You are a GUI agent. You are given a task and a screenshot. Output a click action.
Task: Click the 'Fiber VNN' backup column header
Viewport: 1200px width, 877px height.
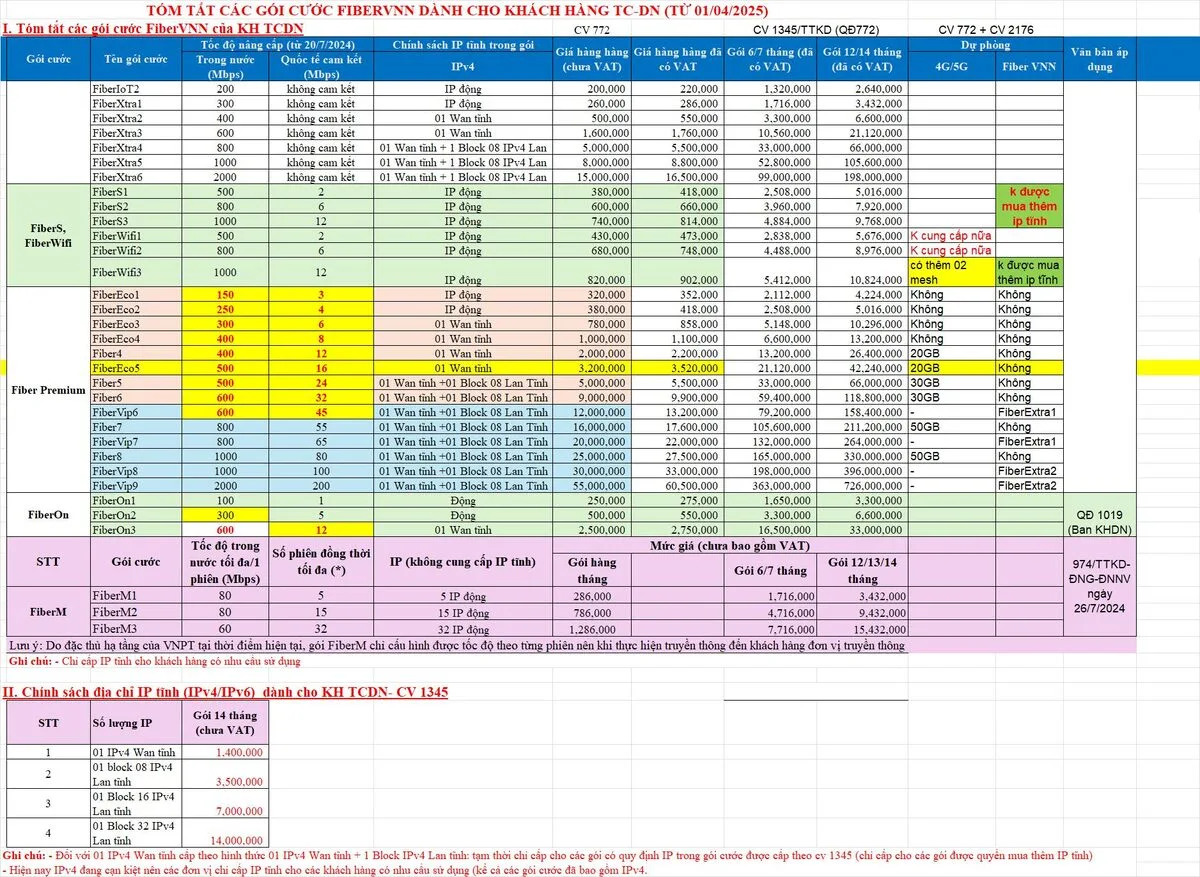[x=1029, y=66]
